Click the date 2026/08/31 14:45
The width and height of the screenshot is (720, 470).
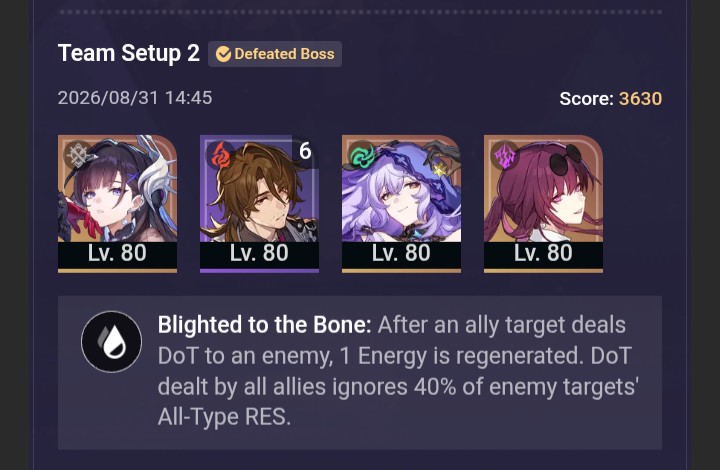tap(135, 98)
